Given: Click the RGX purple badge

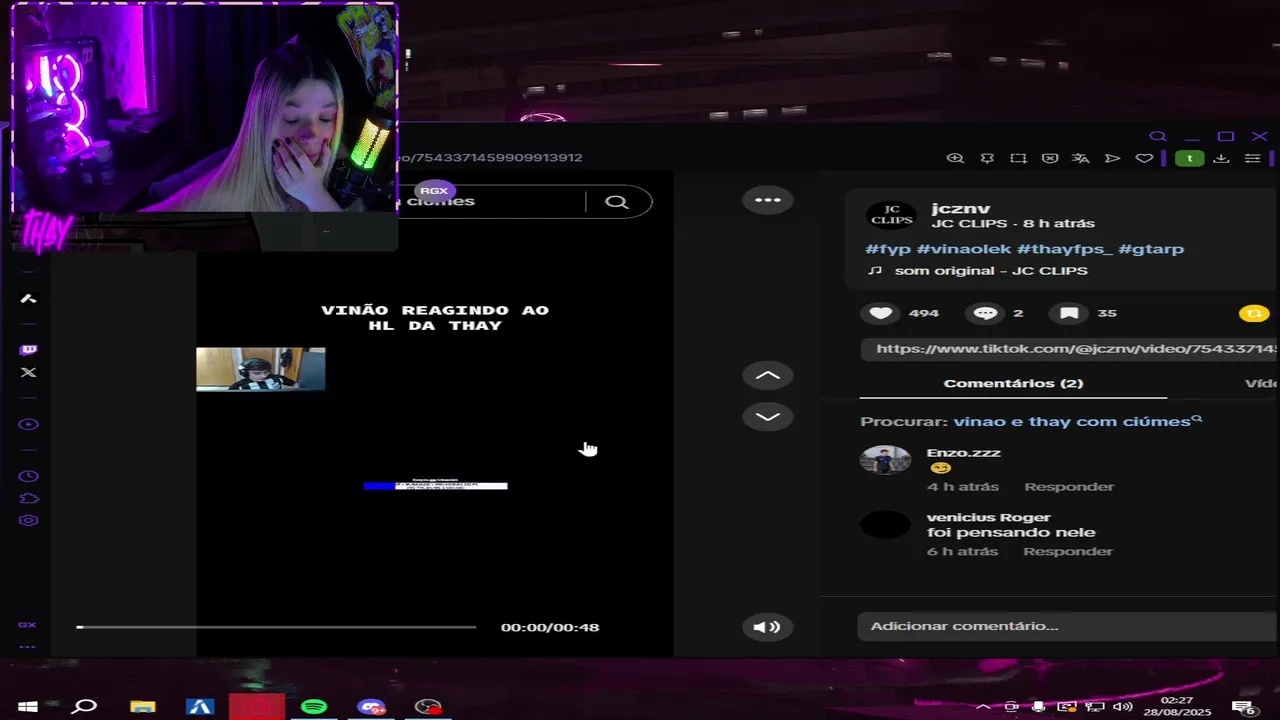Looking at the screenshot, I should tap(434, 191).
